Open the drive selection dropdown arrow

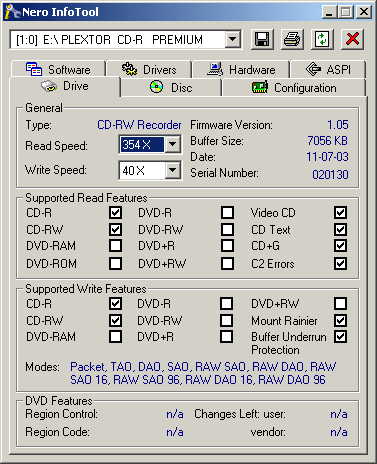(233, 40)
